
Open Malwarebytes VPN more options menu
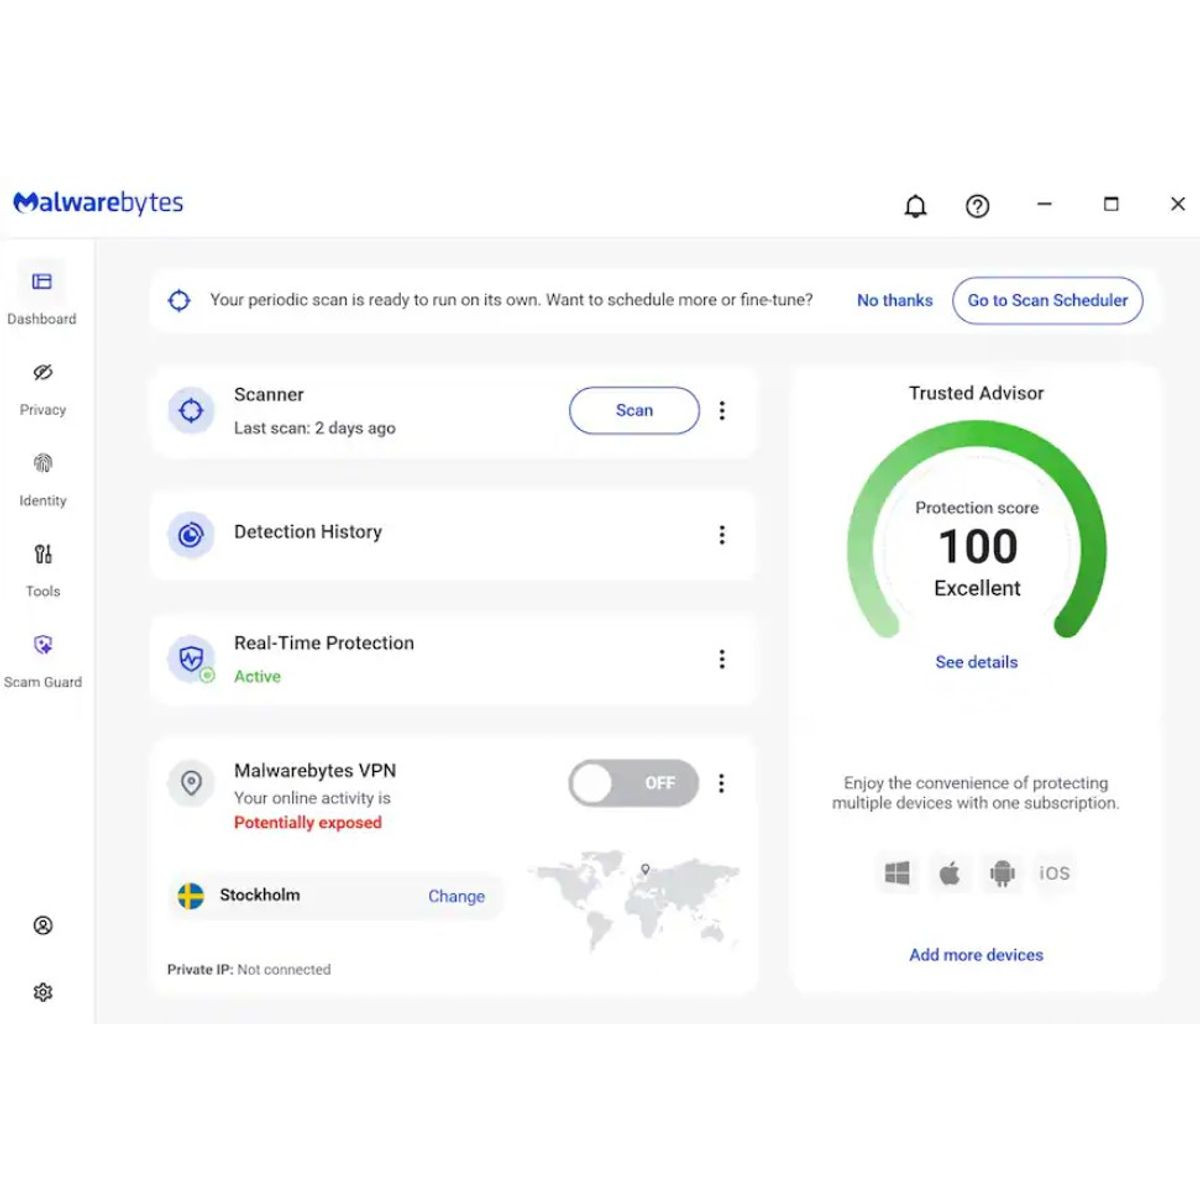pyautogui.click(x=722, y=783)
